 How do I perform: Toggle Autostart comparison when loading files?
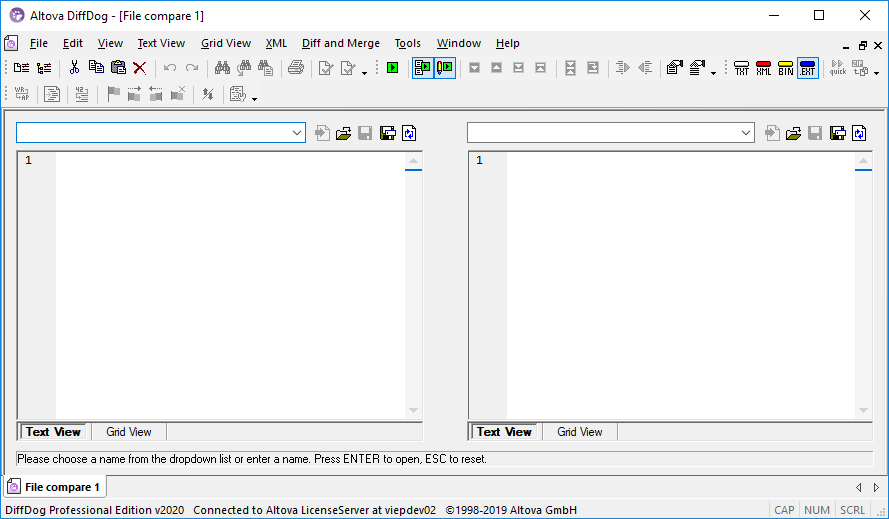click(423, 68)
